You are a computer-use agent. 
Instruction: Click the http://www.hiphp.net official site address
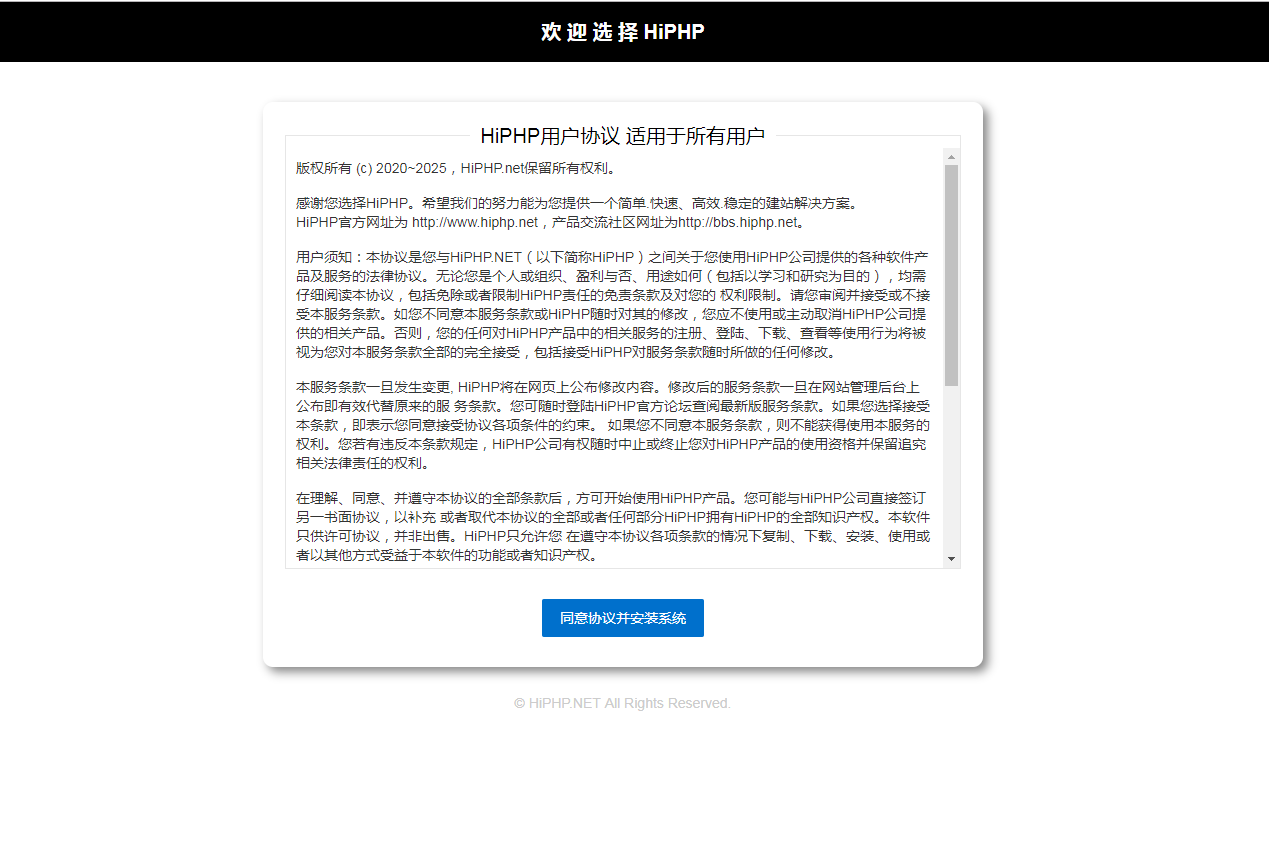(475, 222)
